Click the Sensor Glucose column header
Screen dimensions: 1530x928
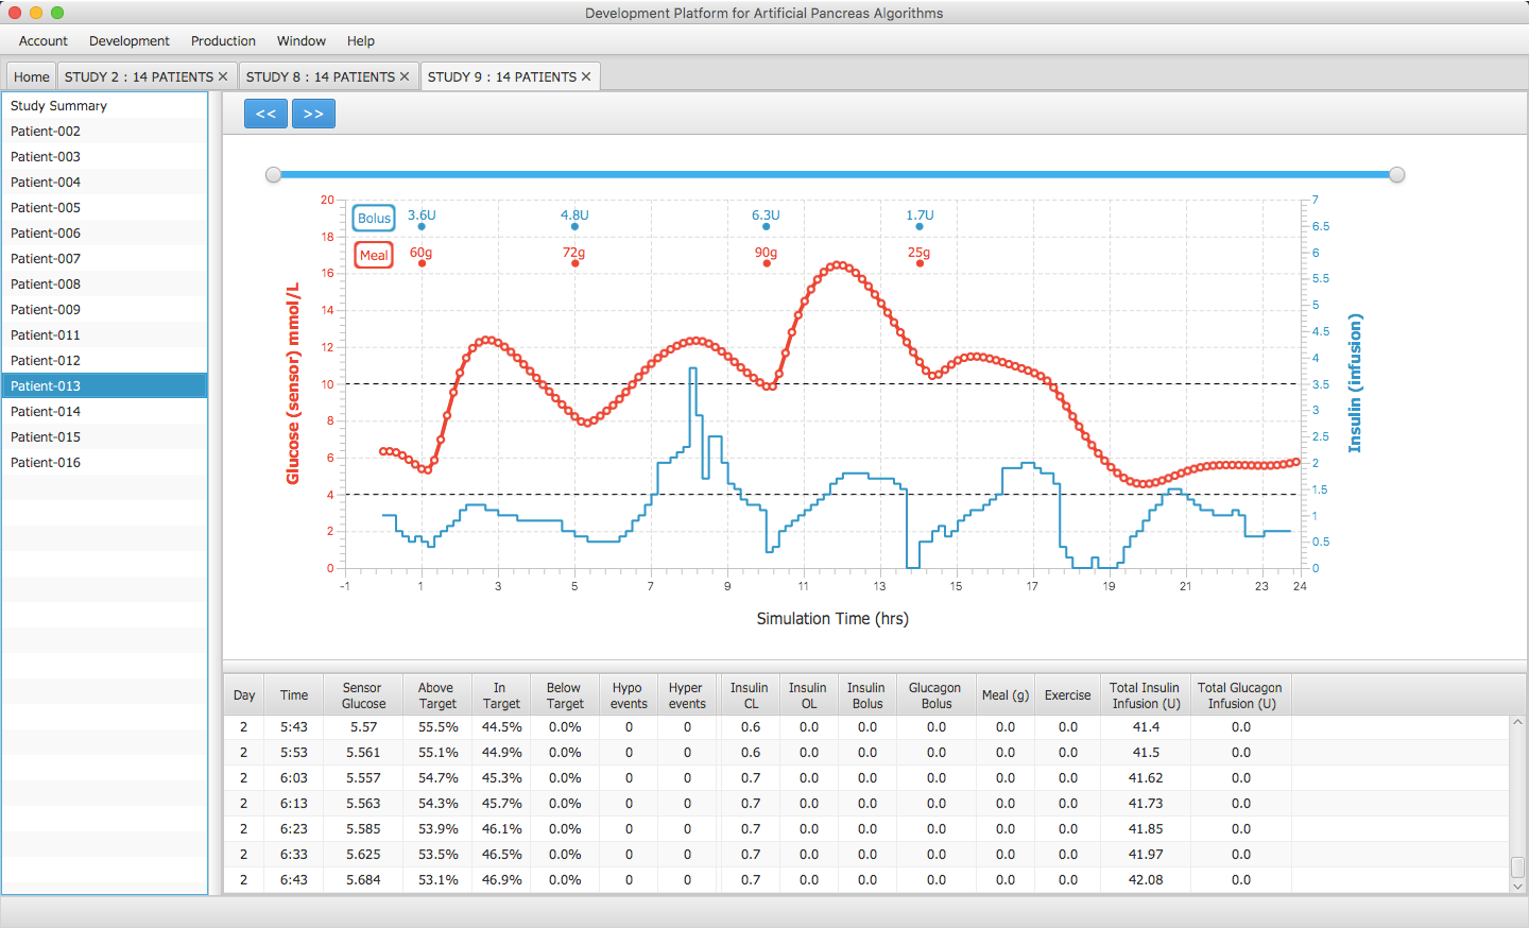pos(363,695)
